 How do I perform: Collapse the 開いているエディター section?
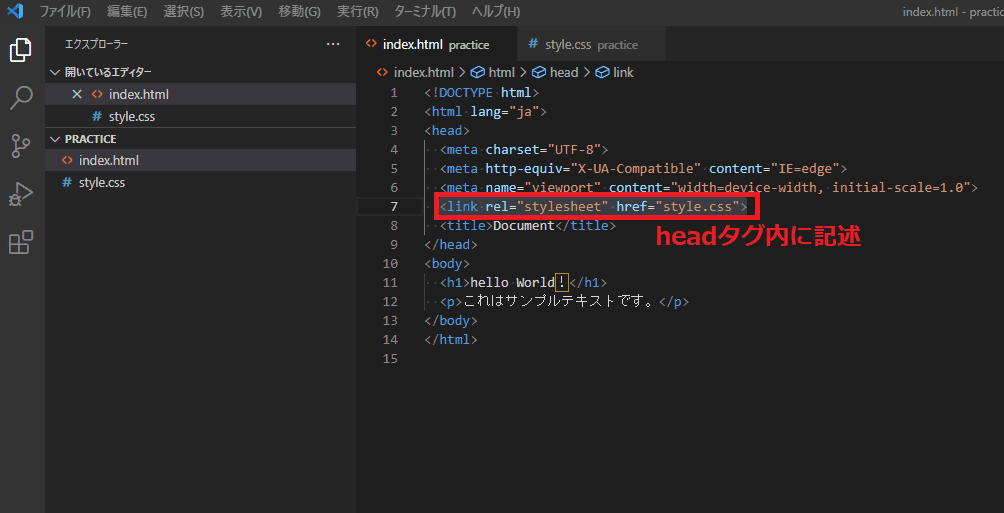(x=54, y=72)
